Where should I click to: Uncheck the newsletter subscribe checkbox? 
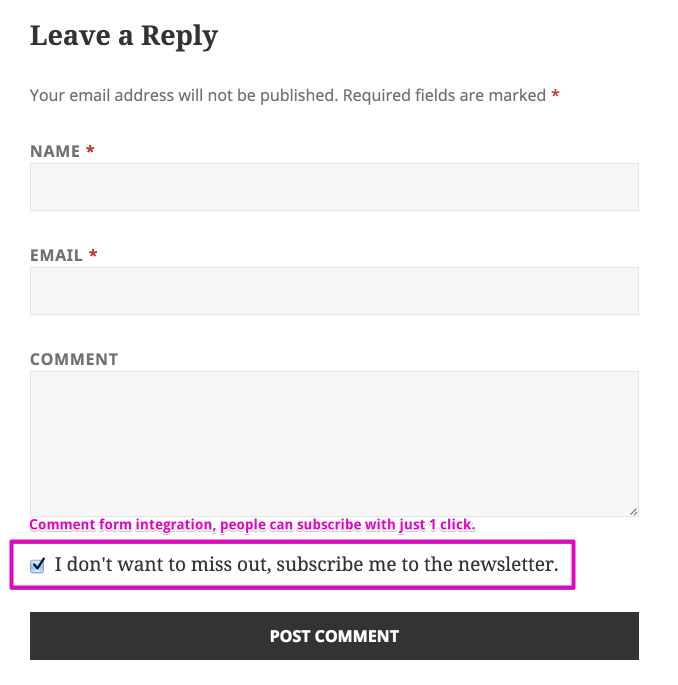click(38, 566)
